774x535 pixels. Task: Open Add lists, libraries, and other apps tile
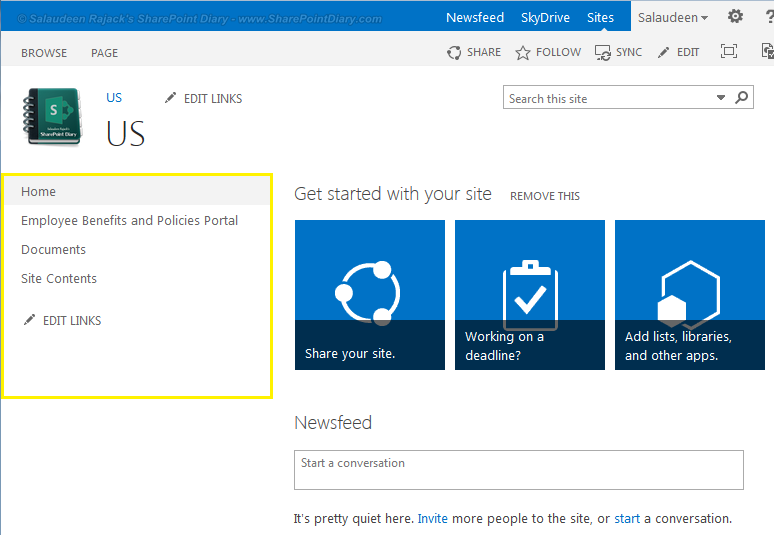point(690,295)
